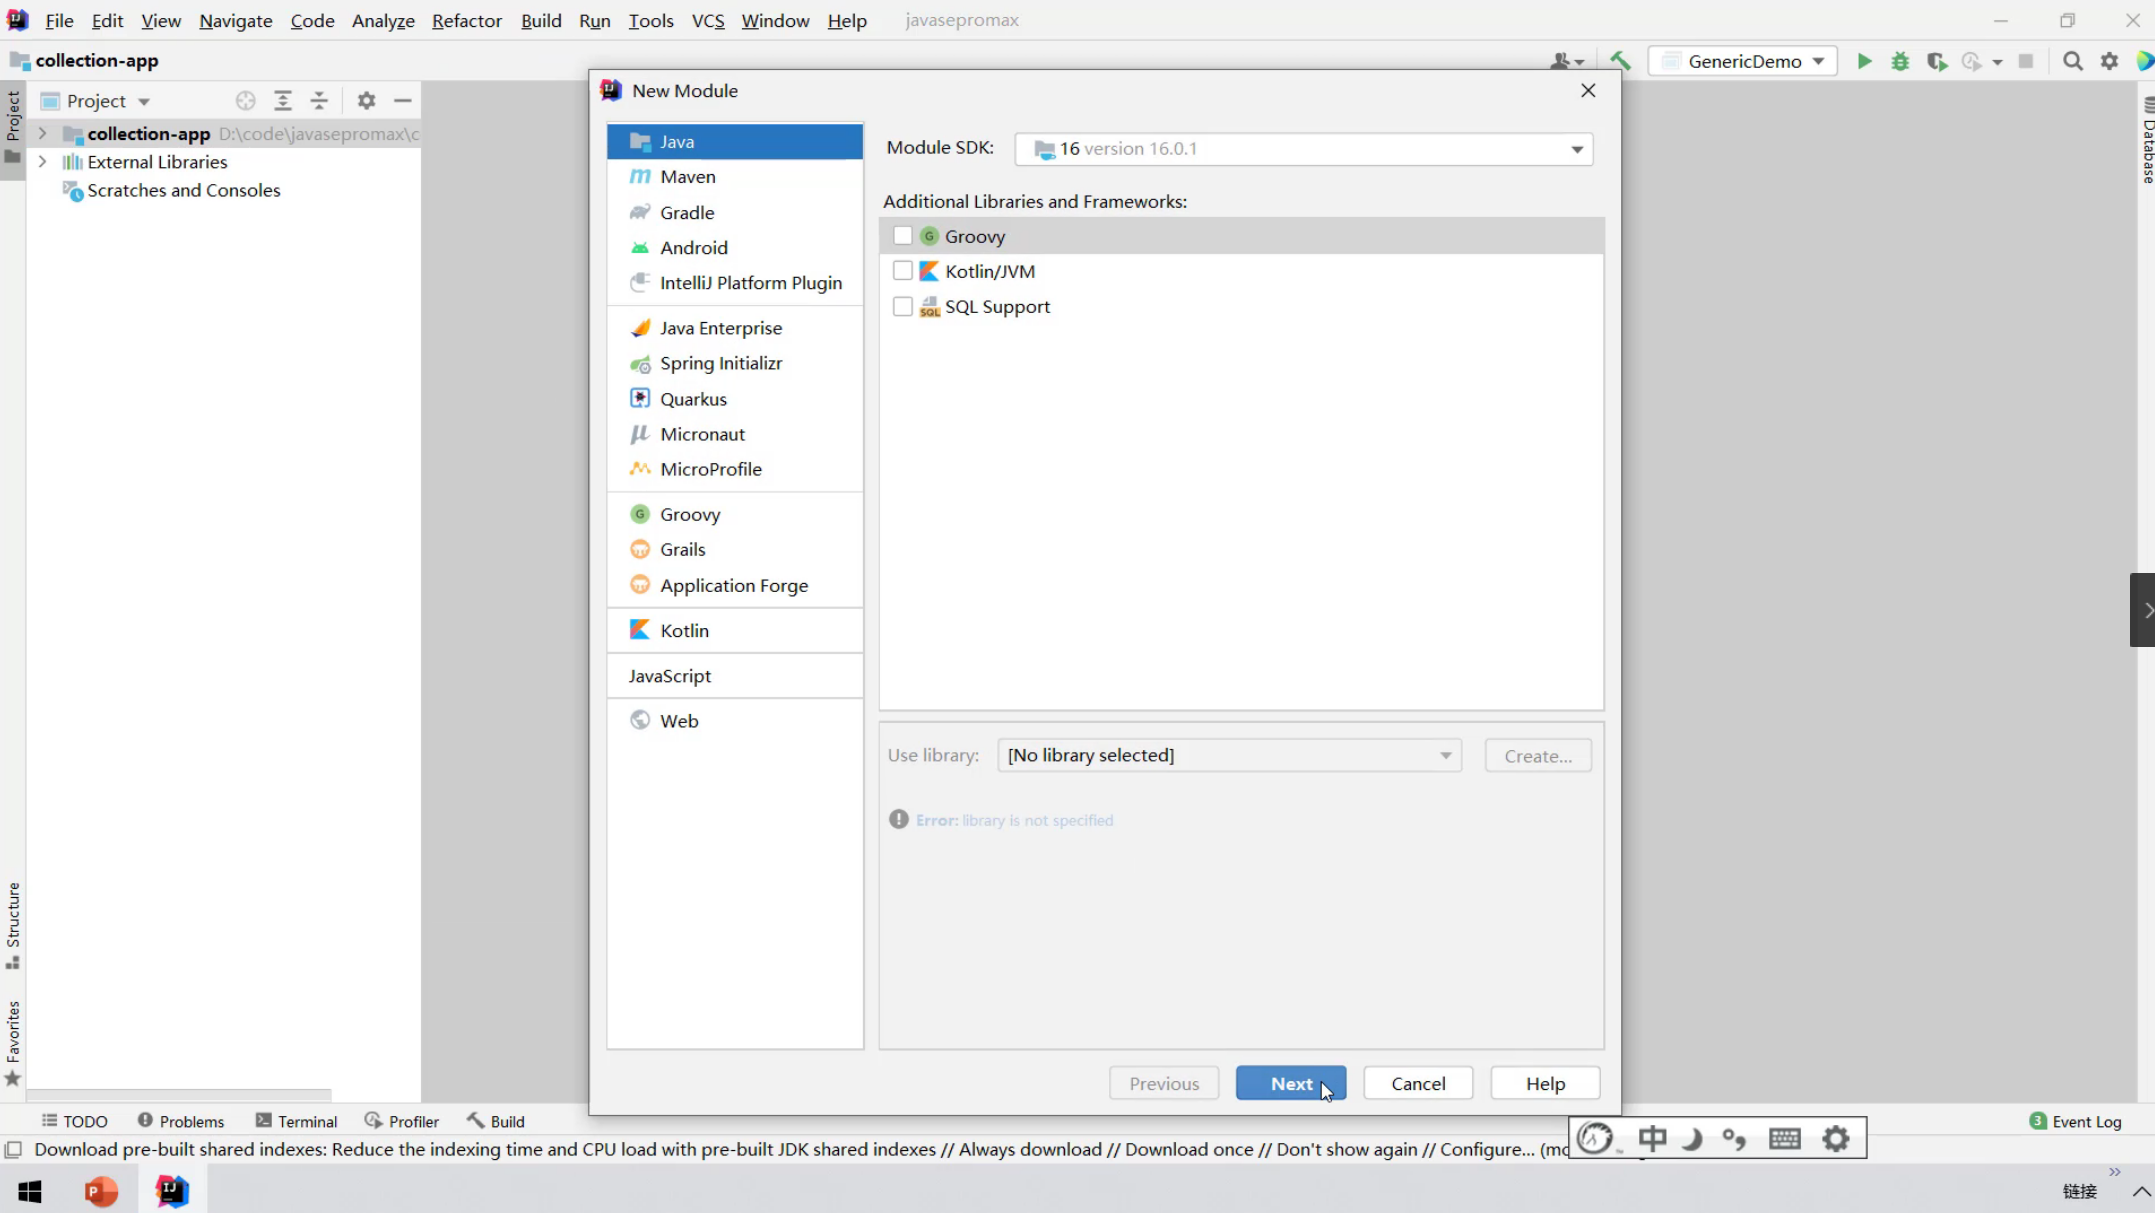Click the Debug bug icon
The height and width of the screenshot is (1213, 2155).
pyautogui.click(x=1900, y=61)
